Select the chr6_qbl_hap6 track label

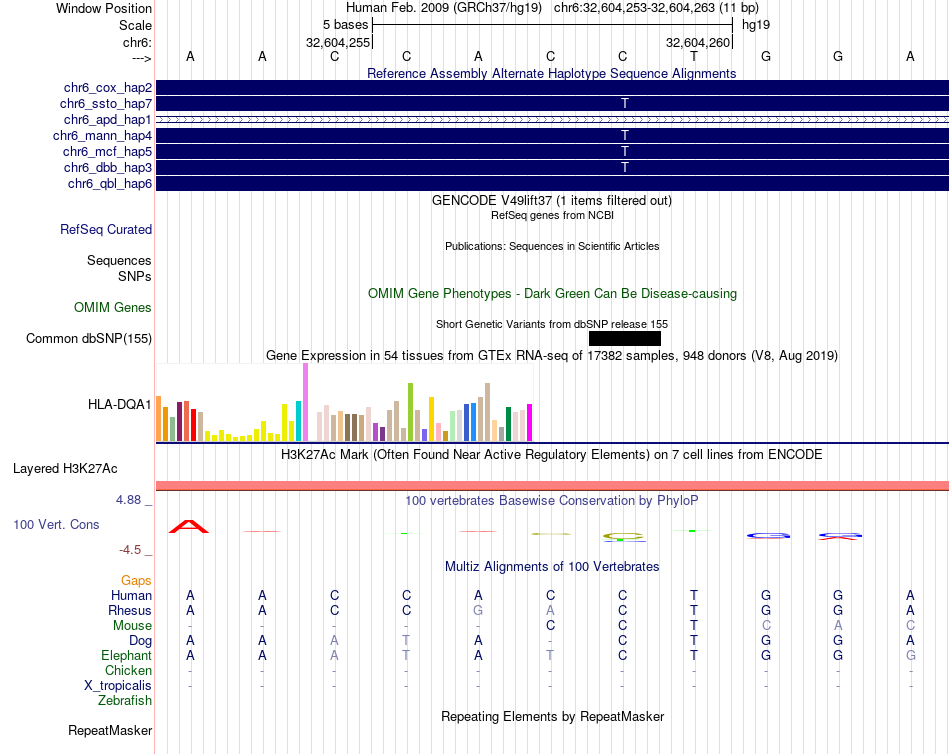[110, 184]
